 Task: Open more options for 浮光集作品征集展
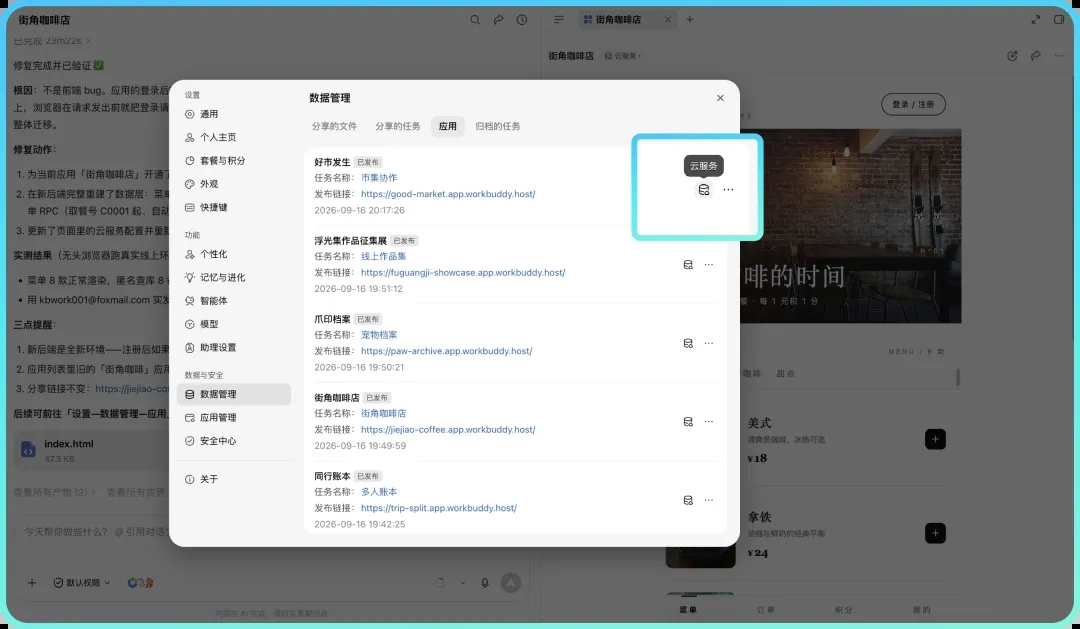pos(709,265)
